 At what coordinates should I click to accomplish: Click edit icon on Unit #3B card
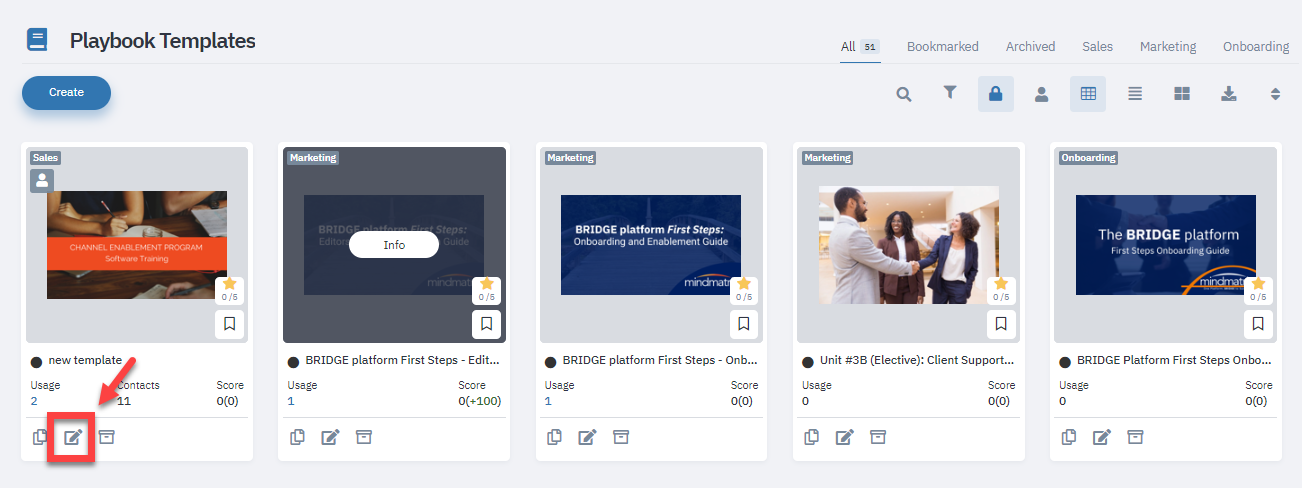click(x=845, y=437)
